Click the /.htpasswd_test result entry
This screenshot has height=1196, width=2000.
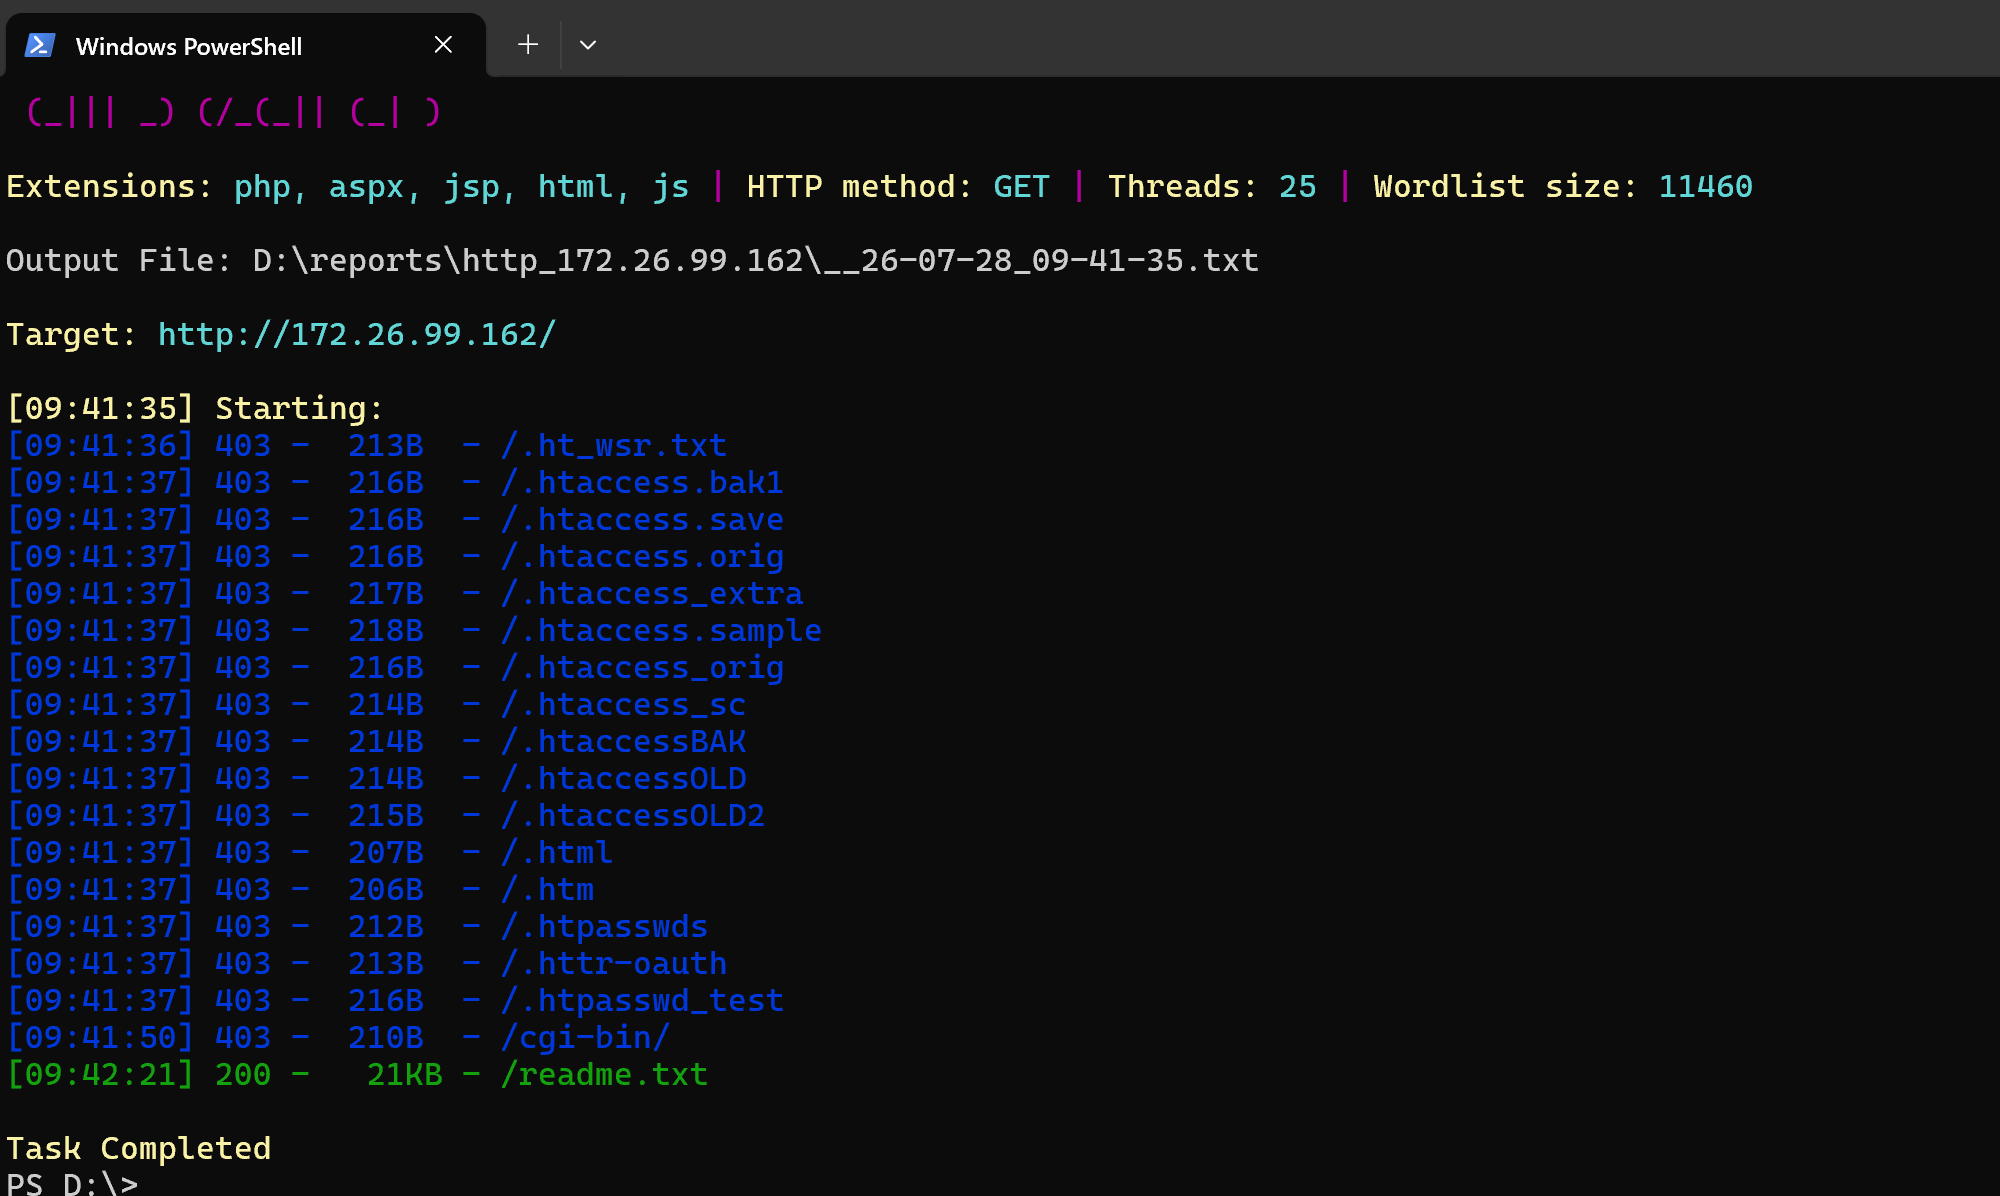click(642, 1000)
